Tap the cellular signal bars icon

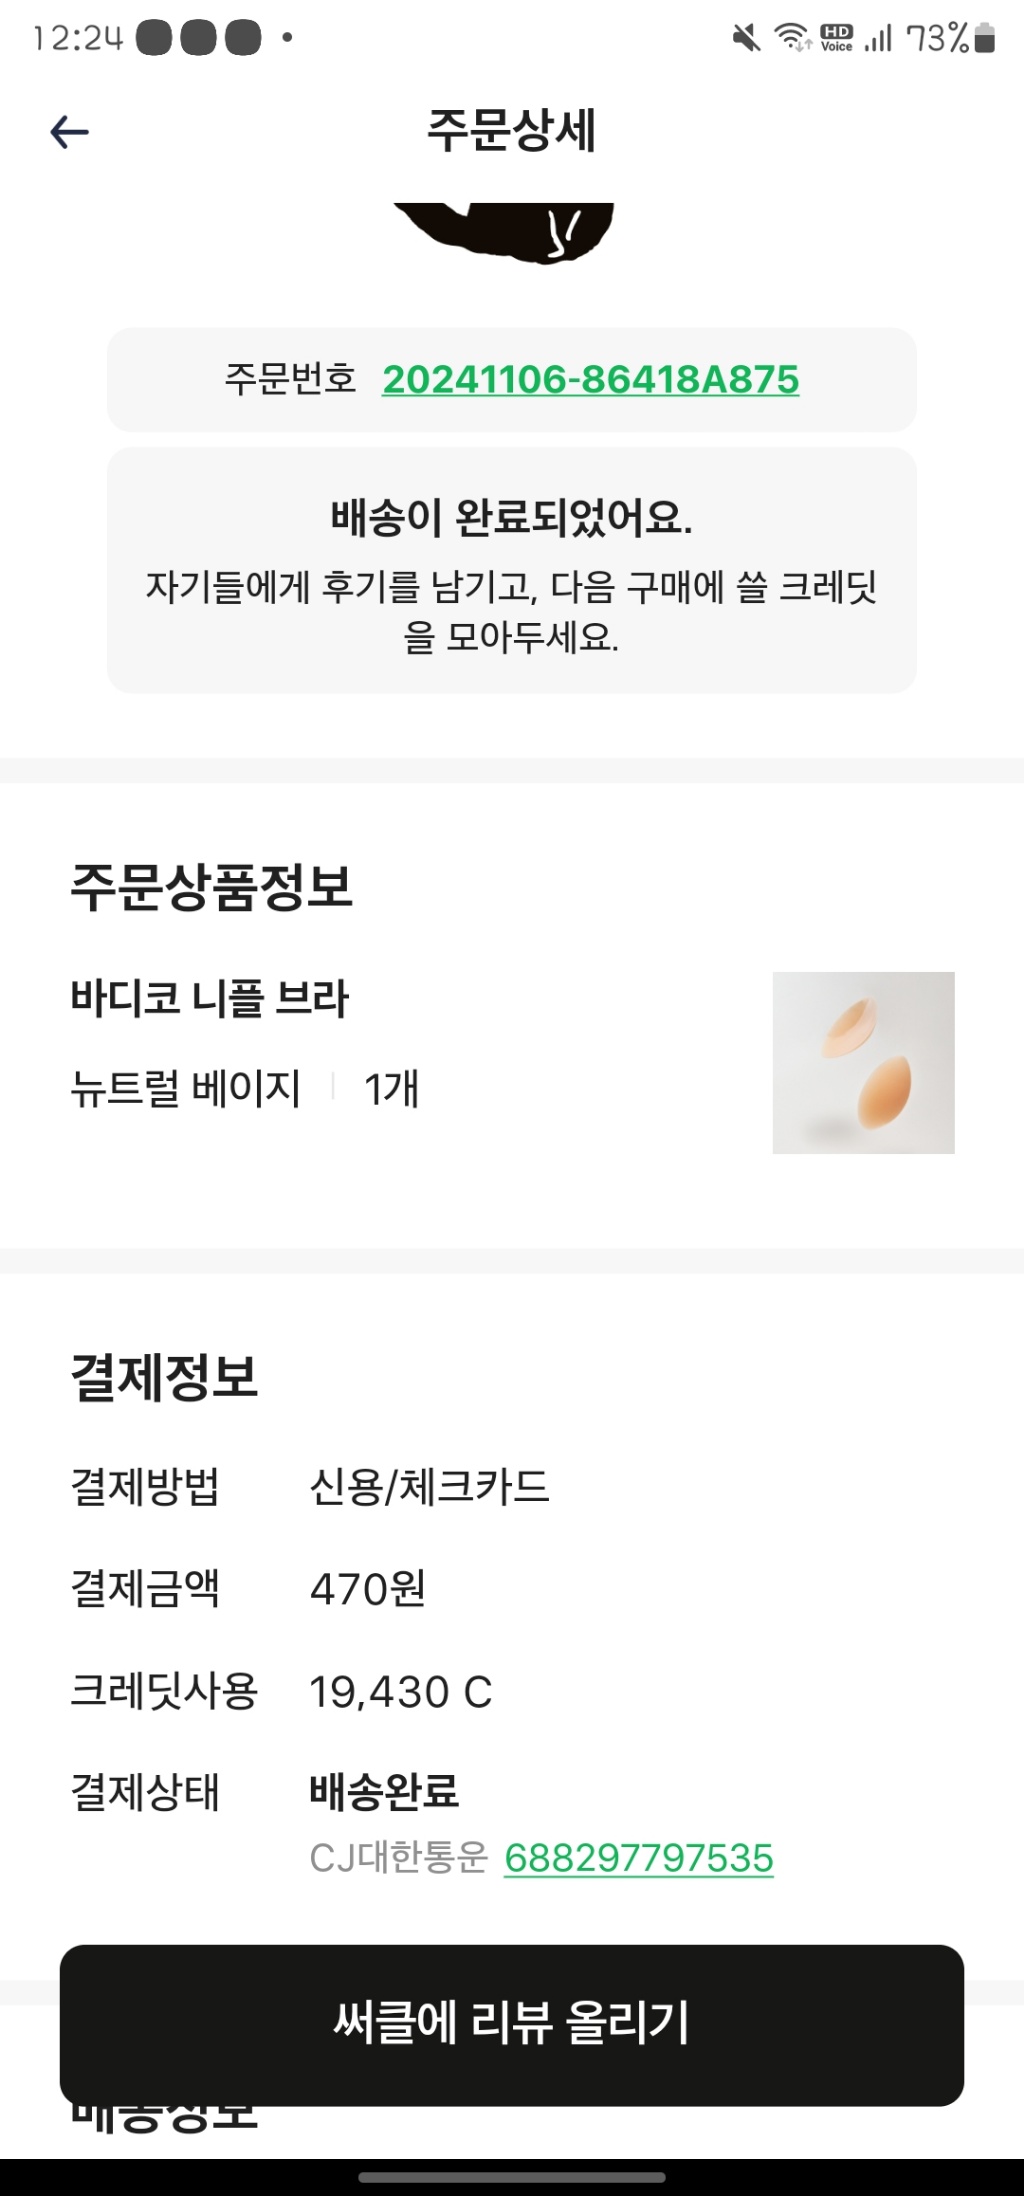click(878, 39)
